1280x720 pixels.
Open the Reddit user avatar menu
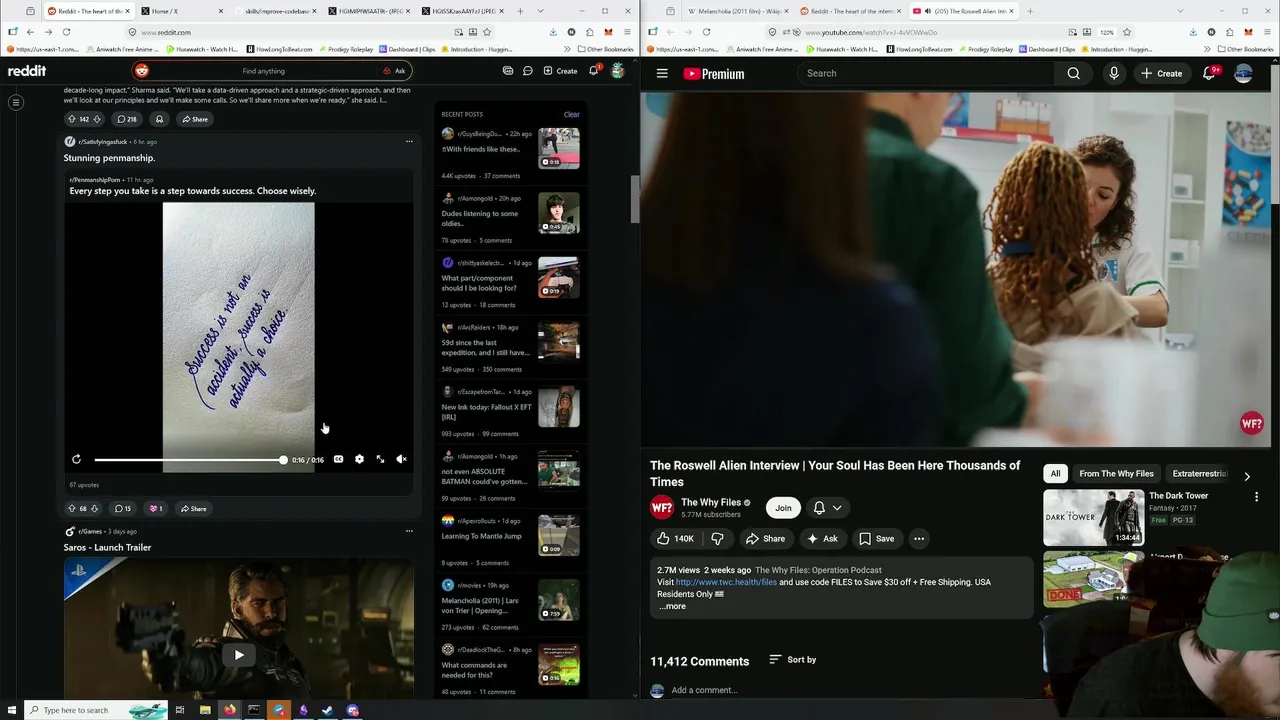(618, 71)
